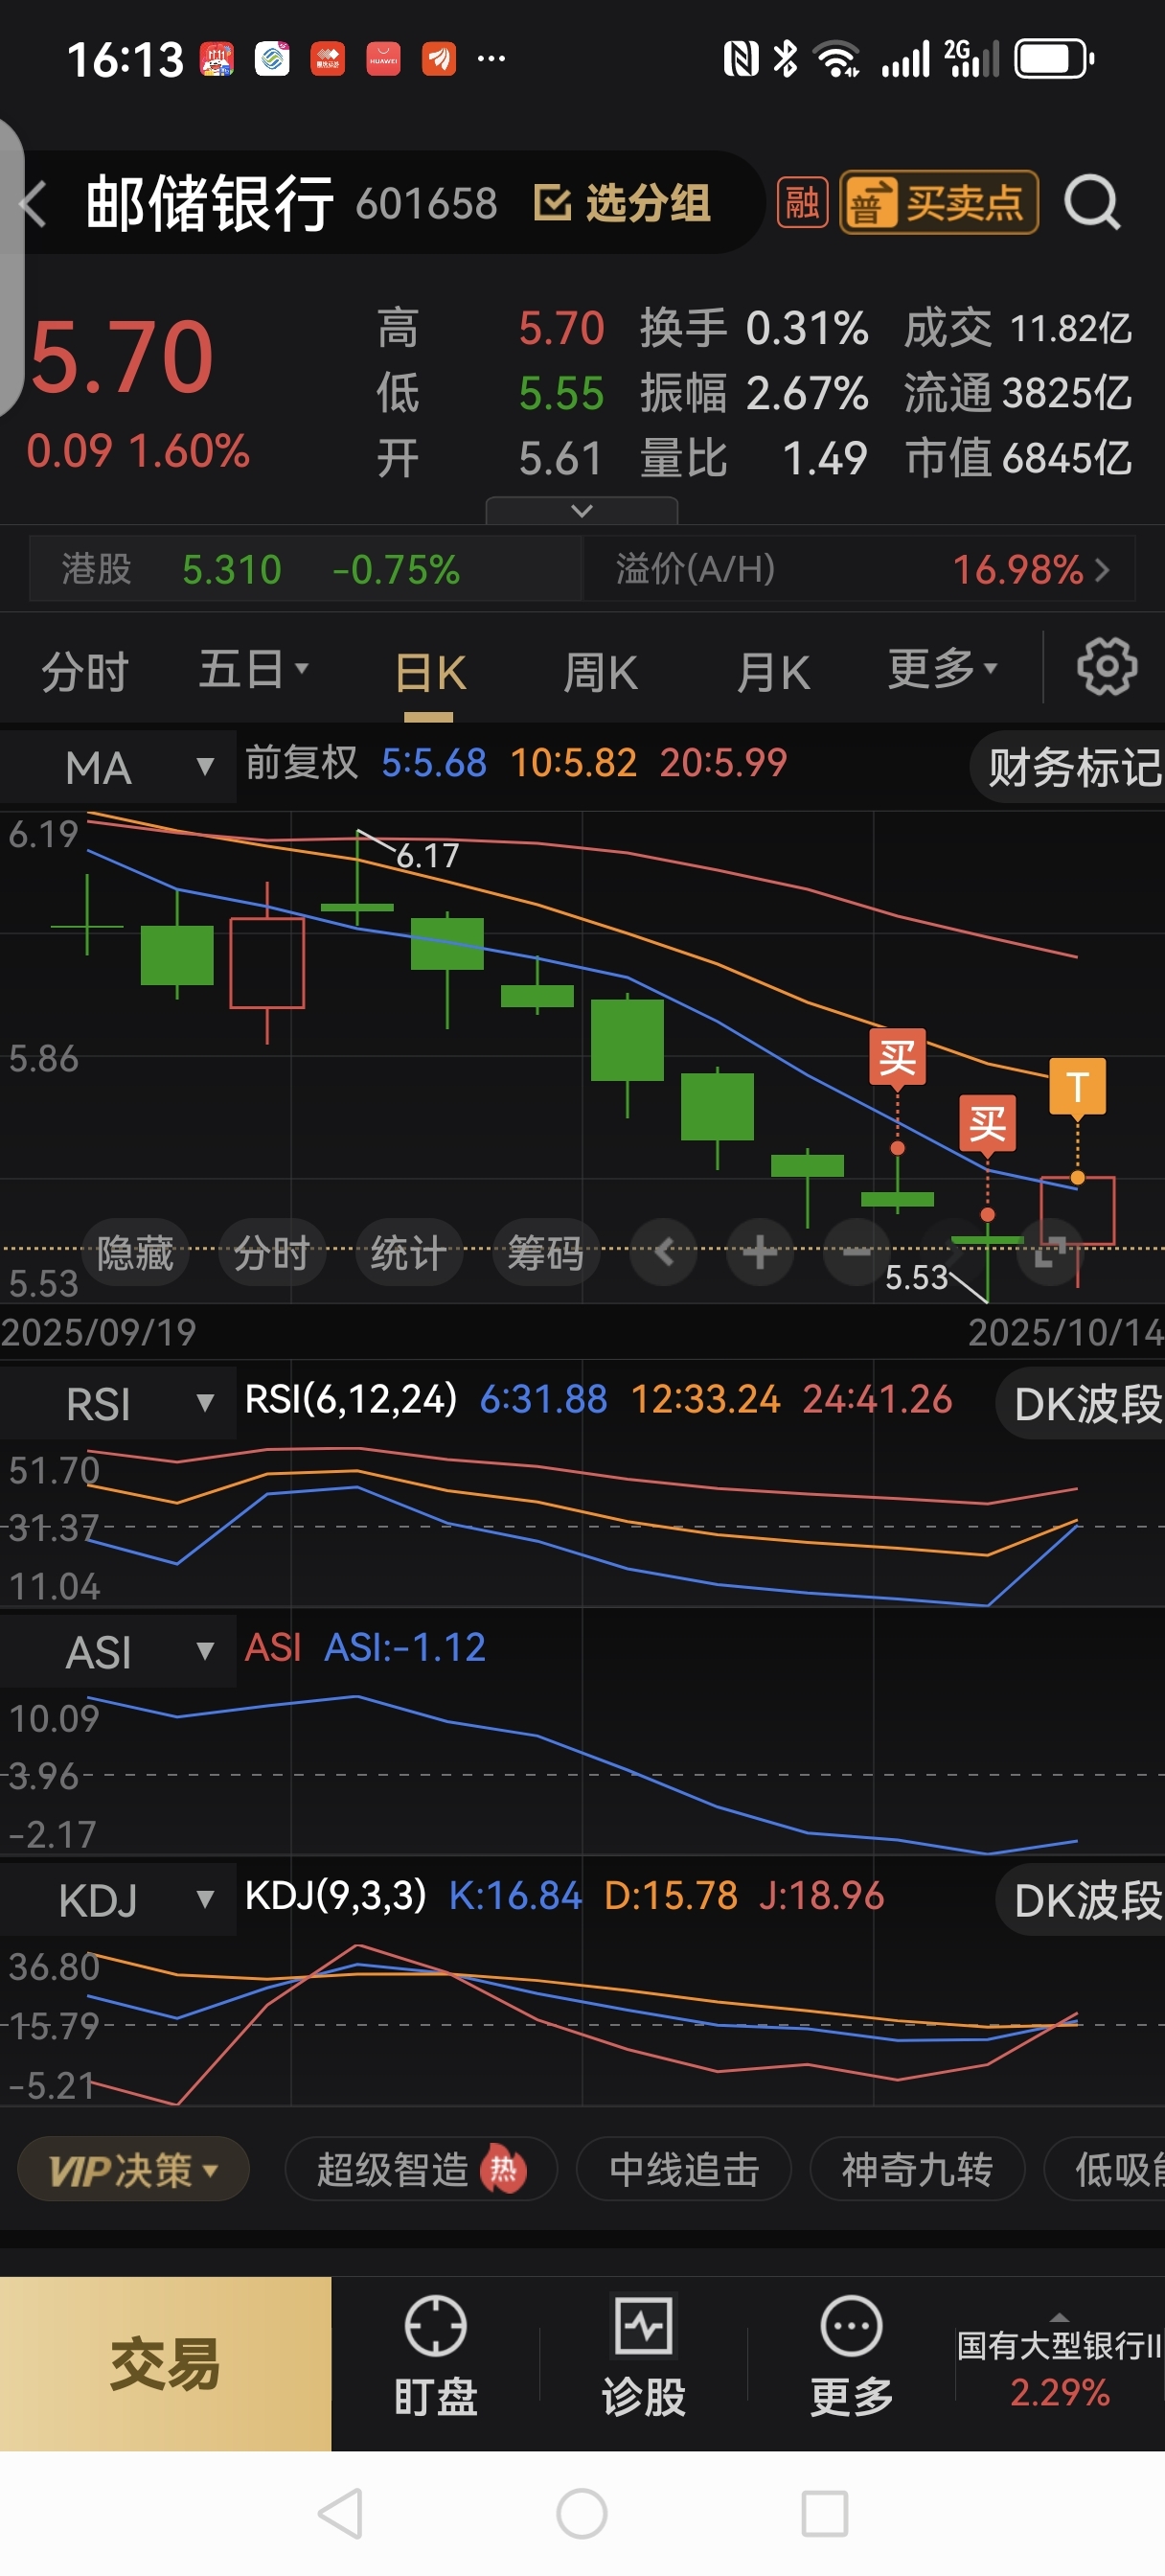The height and width of the screenshot is (2576, 1165).
Task: Open the search magnifier icon
Action: pos(1091,203)
